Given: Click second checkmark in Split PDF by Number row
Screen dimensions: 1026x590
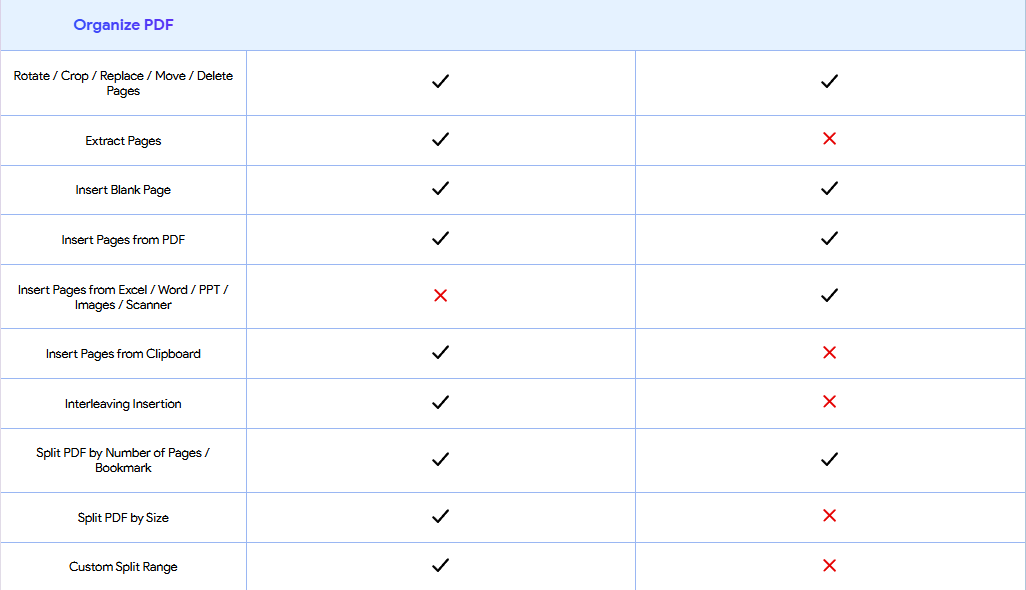Looking at the screenshot, I should tap(829, 459).
